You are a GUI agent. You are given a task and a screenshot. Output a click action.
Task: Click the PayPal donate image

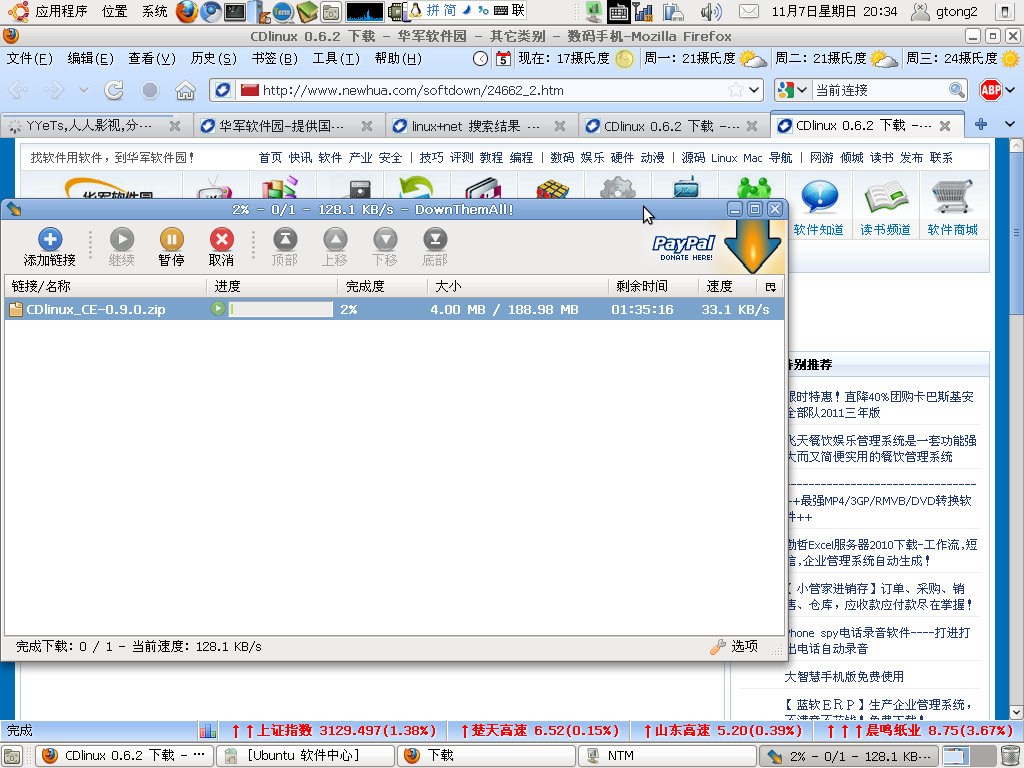click(x=684, y=248)
